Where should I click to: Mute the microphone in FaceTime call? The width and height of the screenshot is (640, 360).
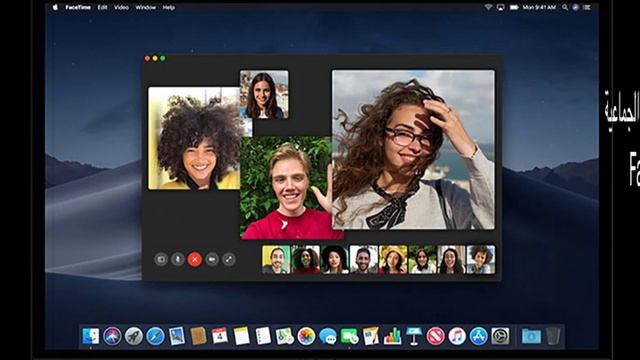[x=178, y=259]
